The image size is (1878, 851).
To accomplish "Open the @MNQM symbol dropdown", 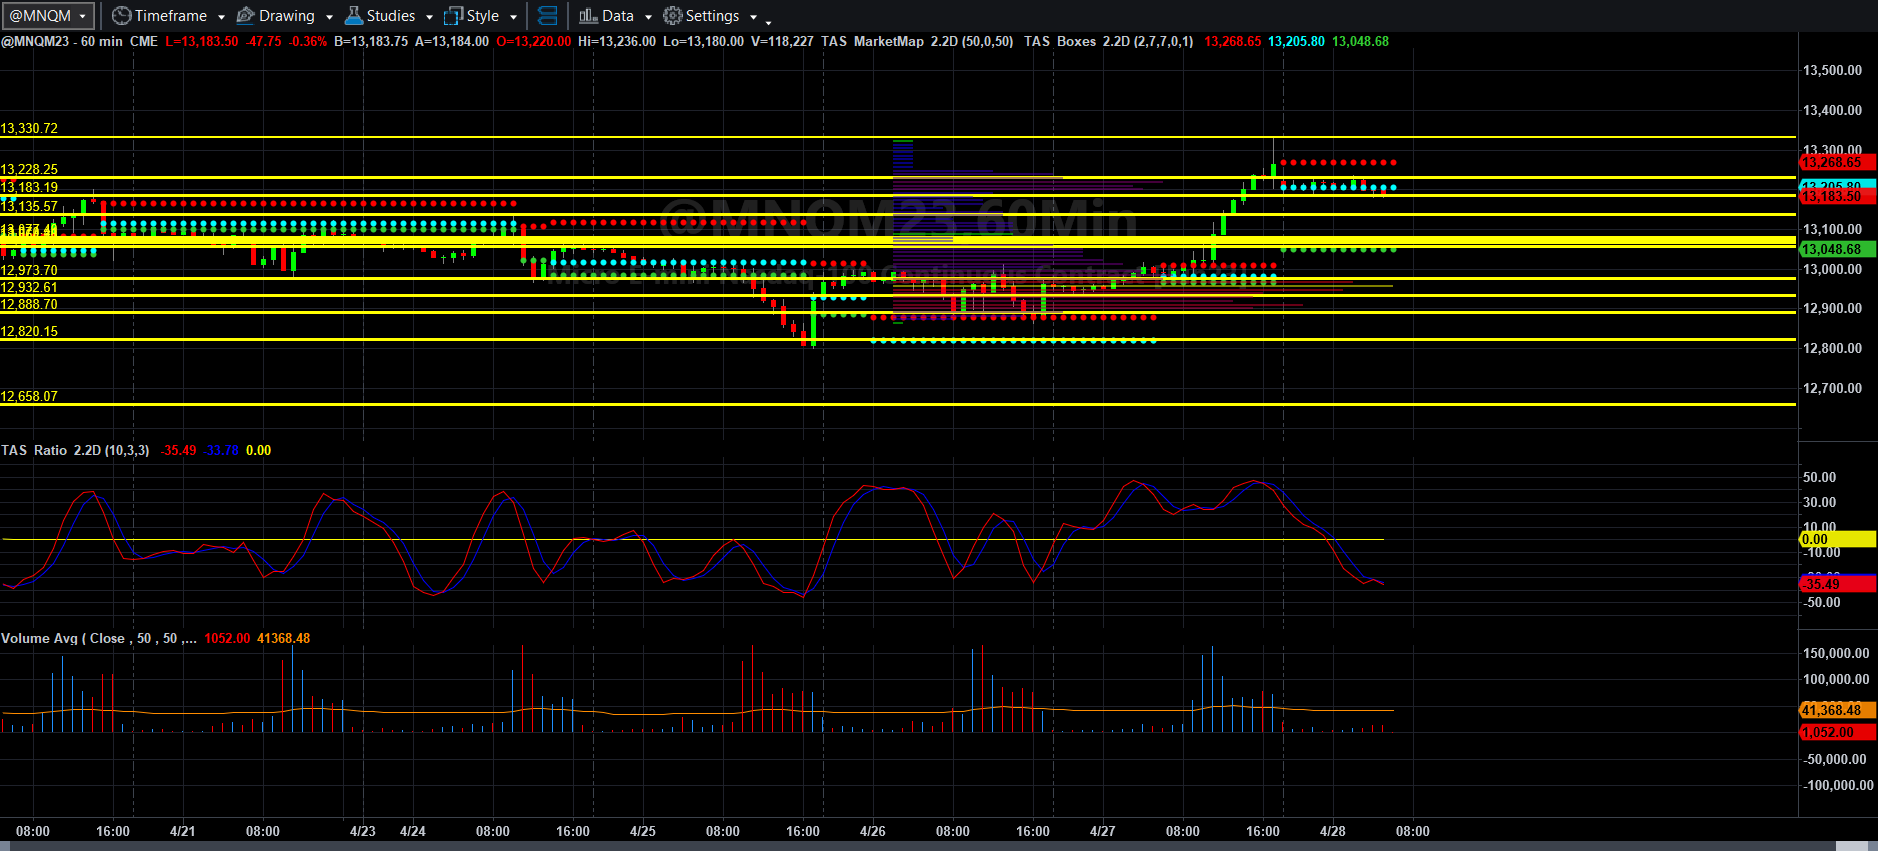I will [49, 16].
